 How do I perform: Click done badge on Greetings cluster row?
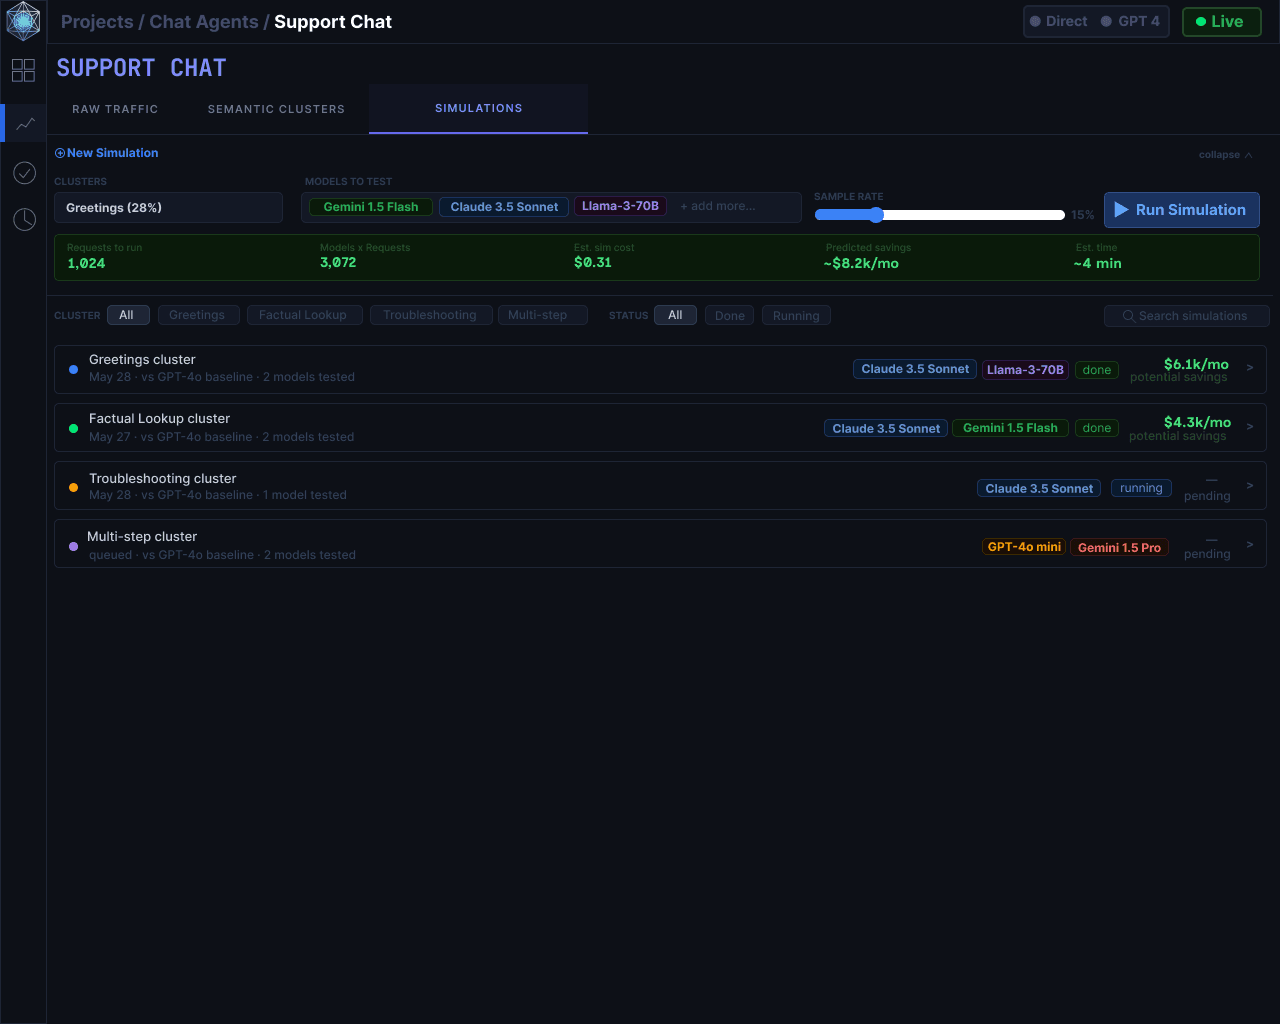(x=1097, y=370)
